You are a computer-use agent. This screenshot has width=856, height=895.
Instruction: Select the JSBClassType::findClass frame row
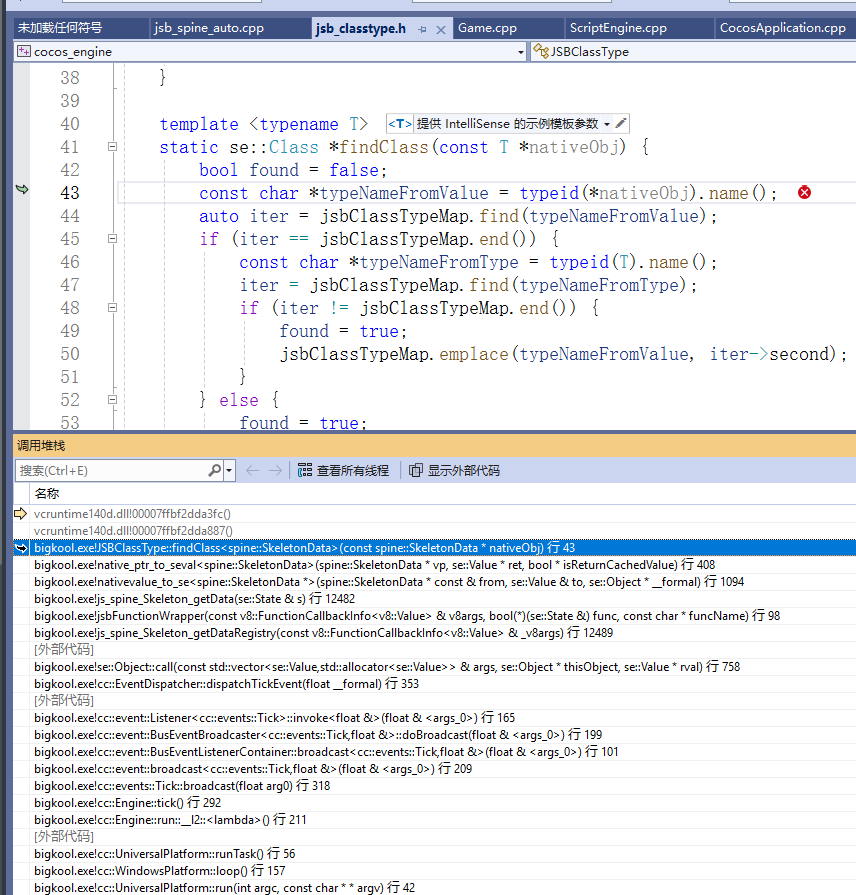[x=443, y=548]
